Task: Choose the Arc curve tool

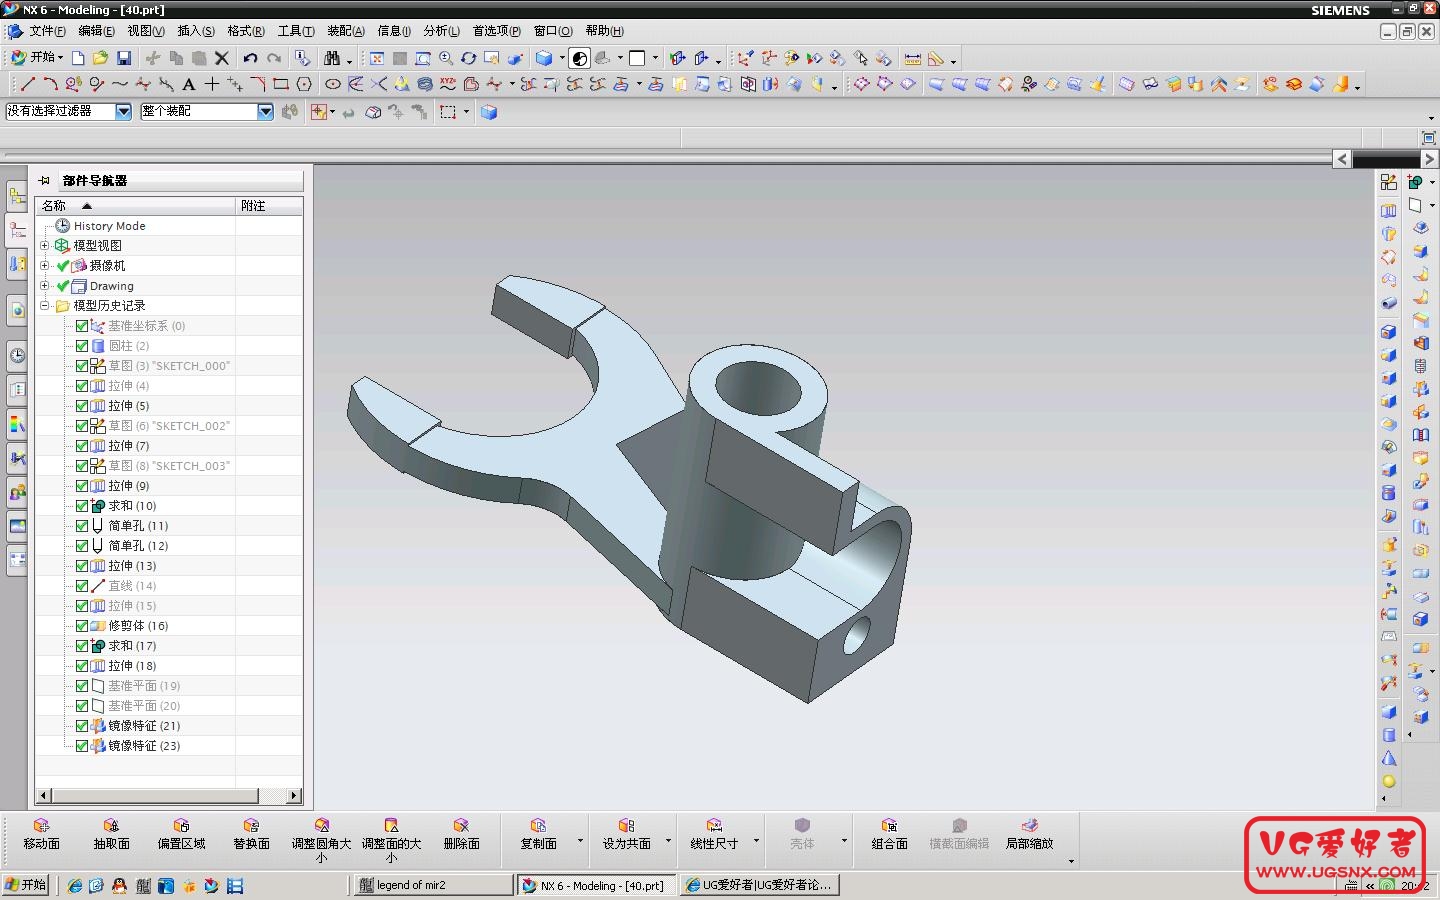Action: point(50,84)
